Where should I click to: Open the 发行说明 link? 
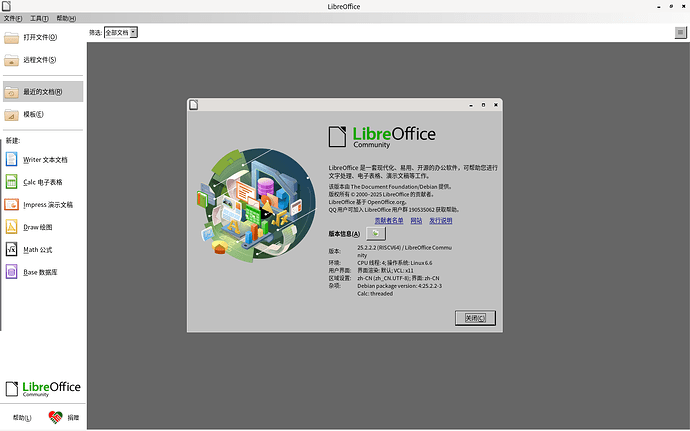coord(440,221)
